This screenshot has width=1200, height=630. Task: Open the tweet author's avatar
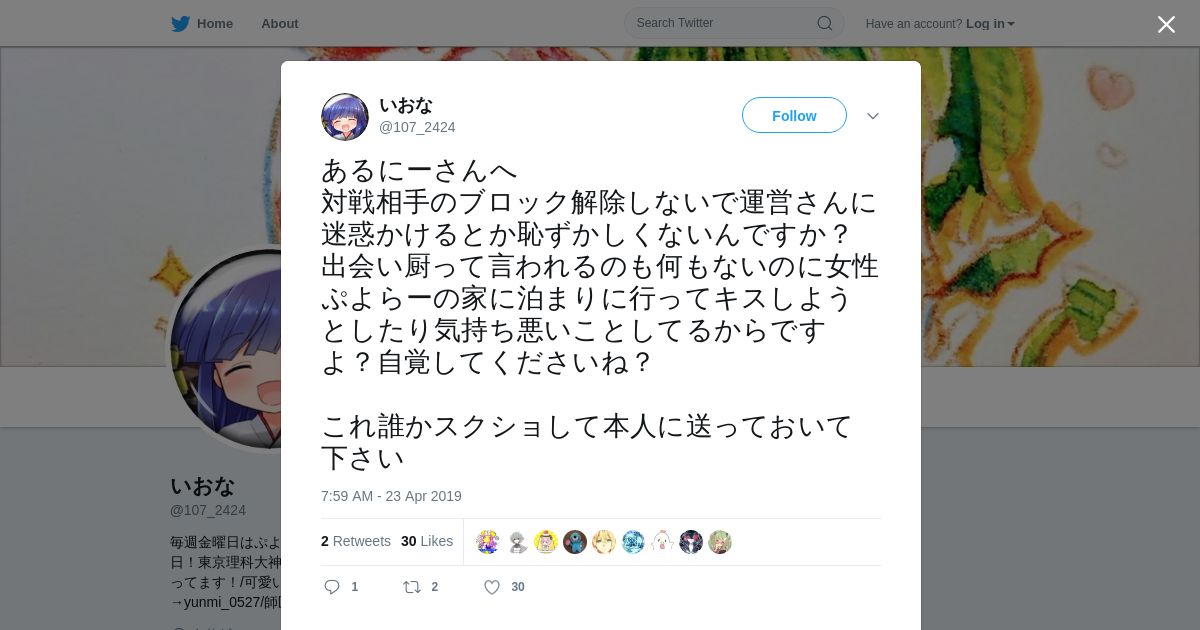tap(345, 117)
